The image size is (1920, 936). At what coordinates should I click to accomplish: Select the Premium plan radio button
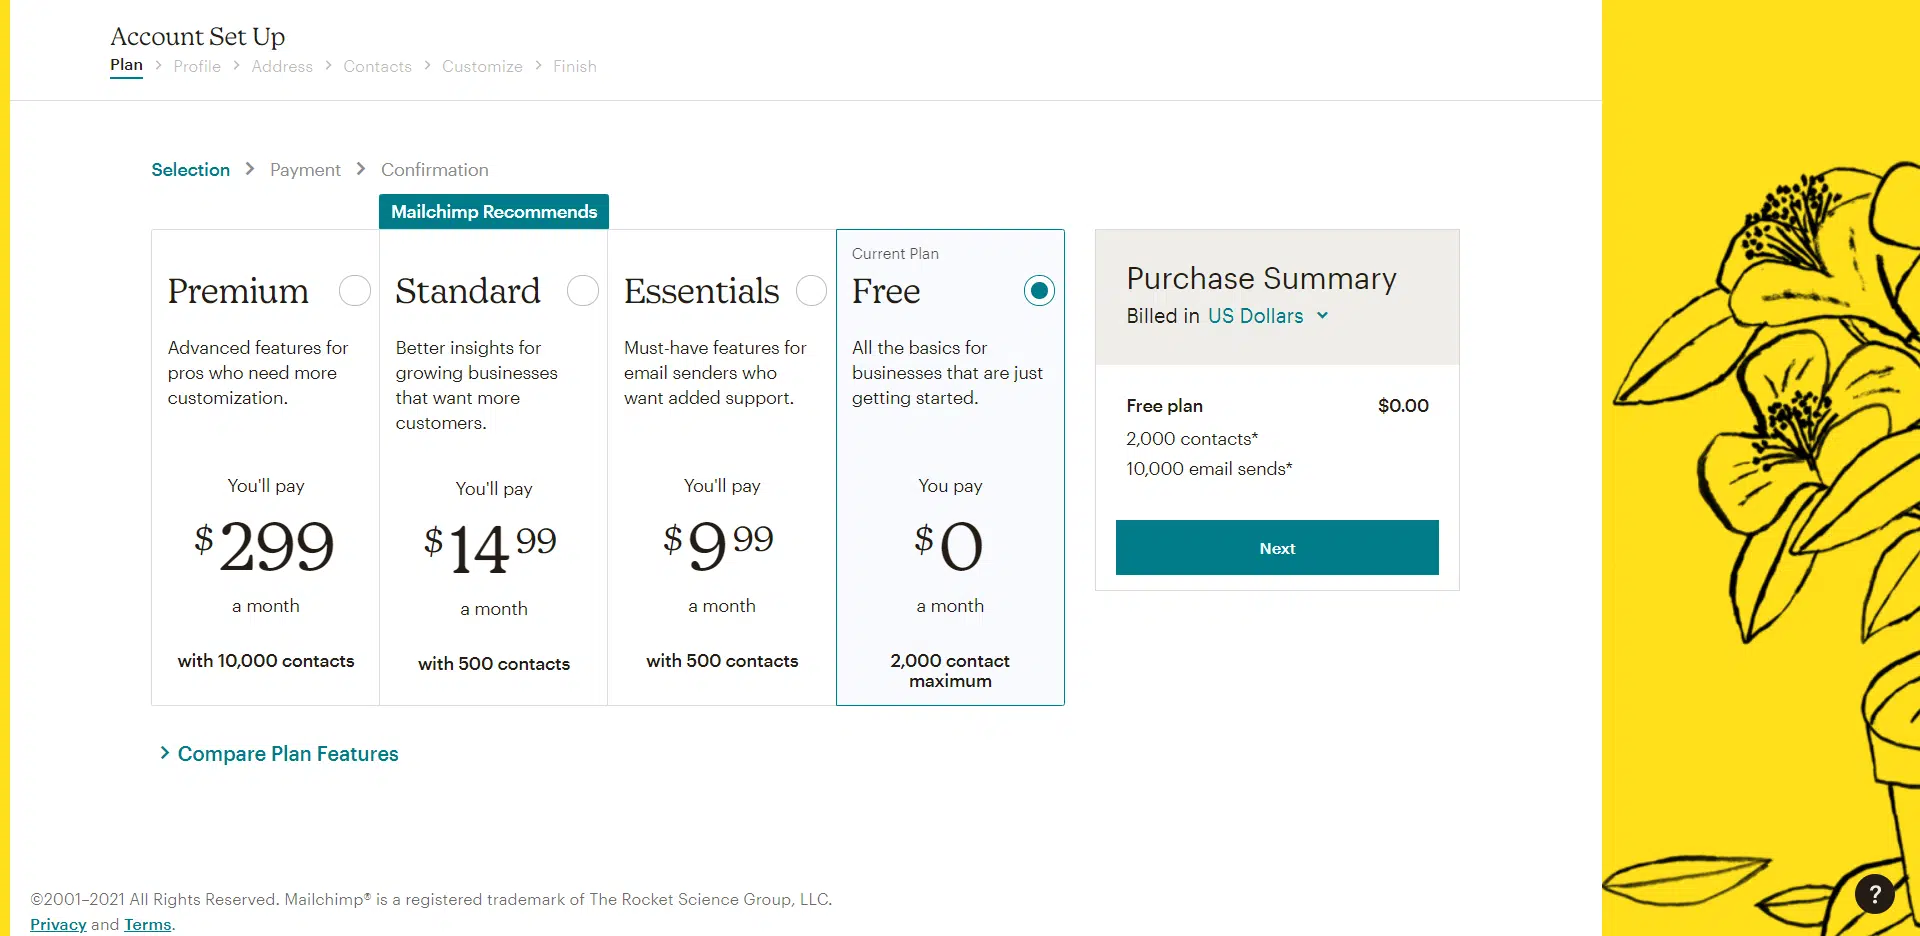point(354,291)
